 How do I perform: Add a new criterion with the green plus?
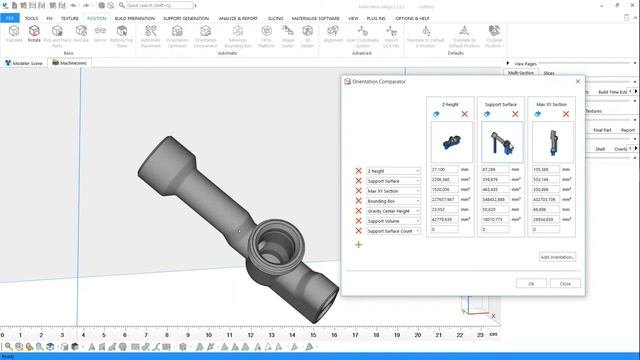pyautogui.click(x=358, y=244)
